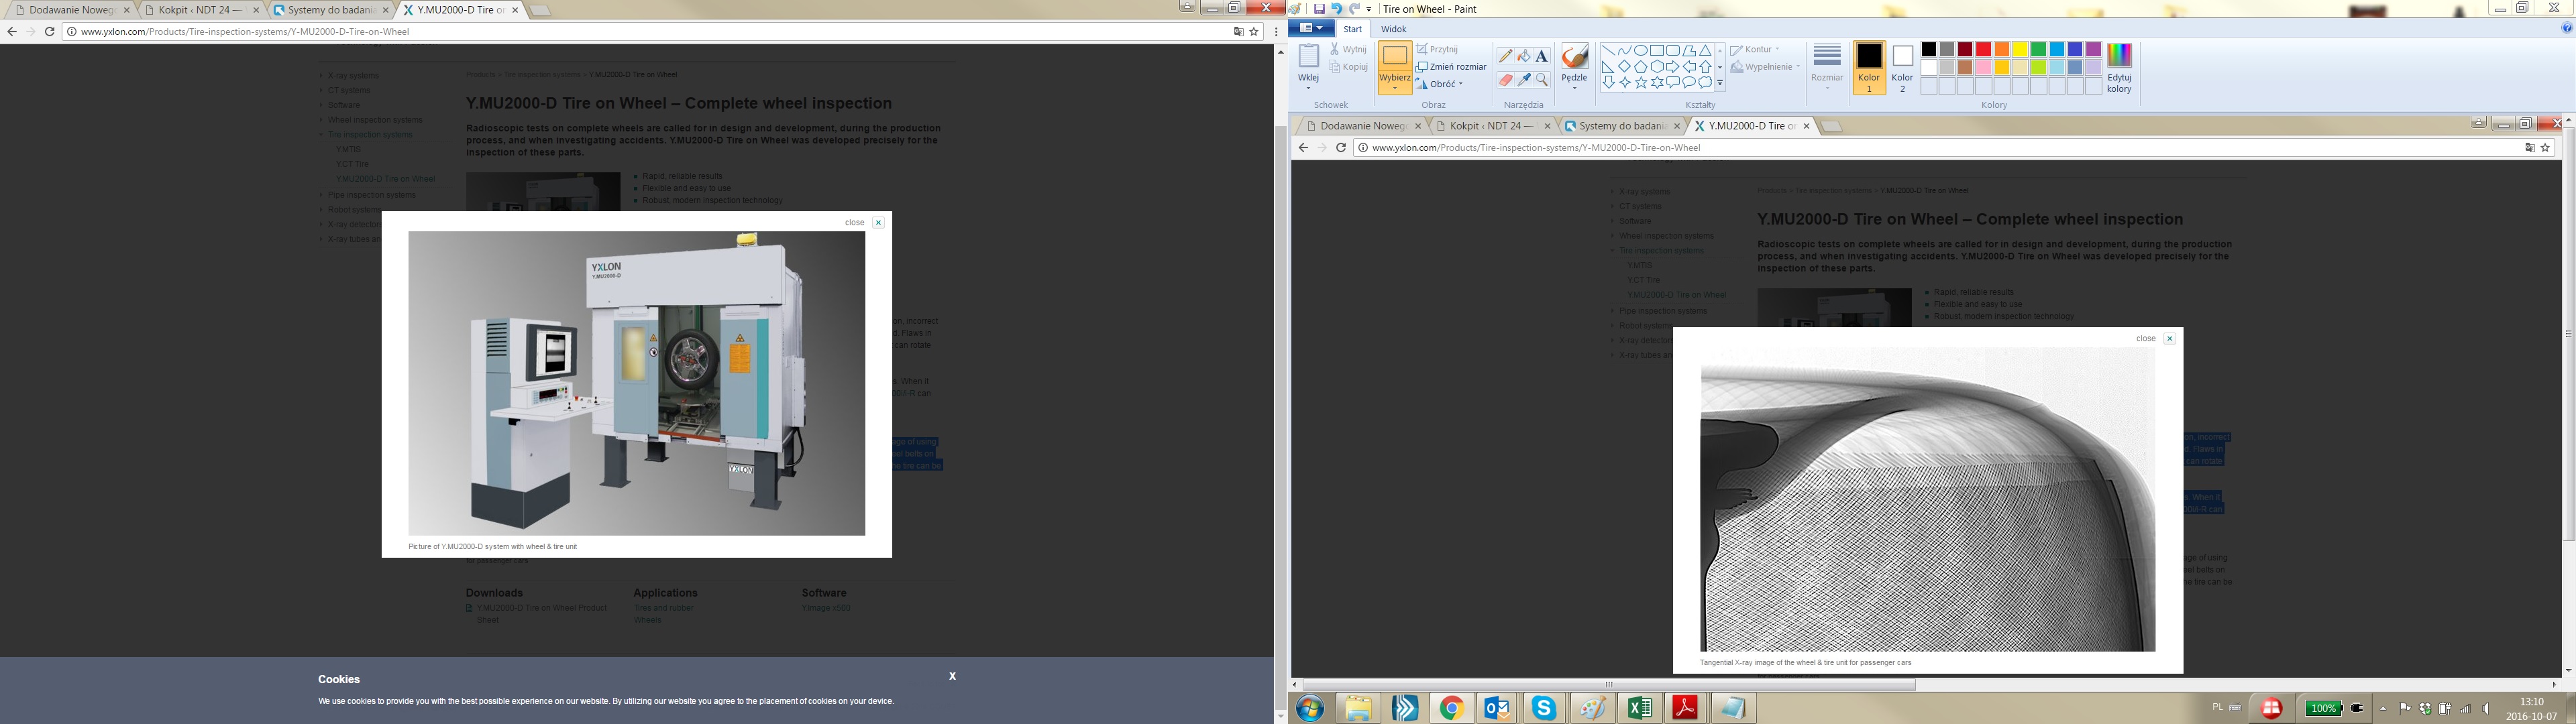Choose the Five-point star shape
Screen dimensions: 2576x724
(x=1641, y=82)
